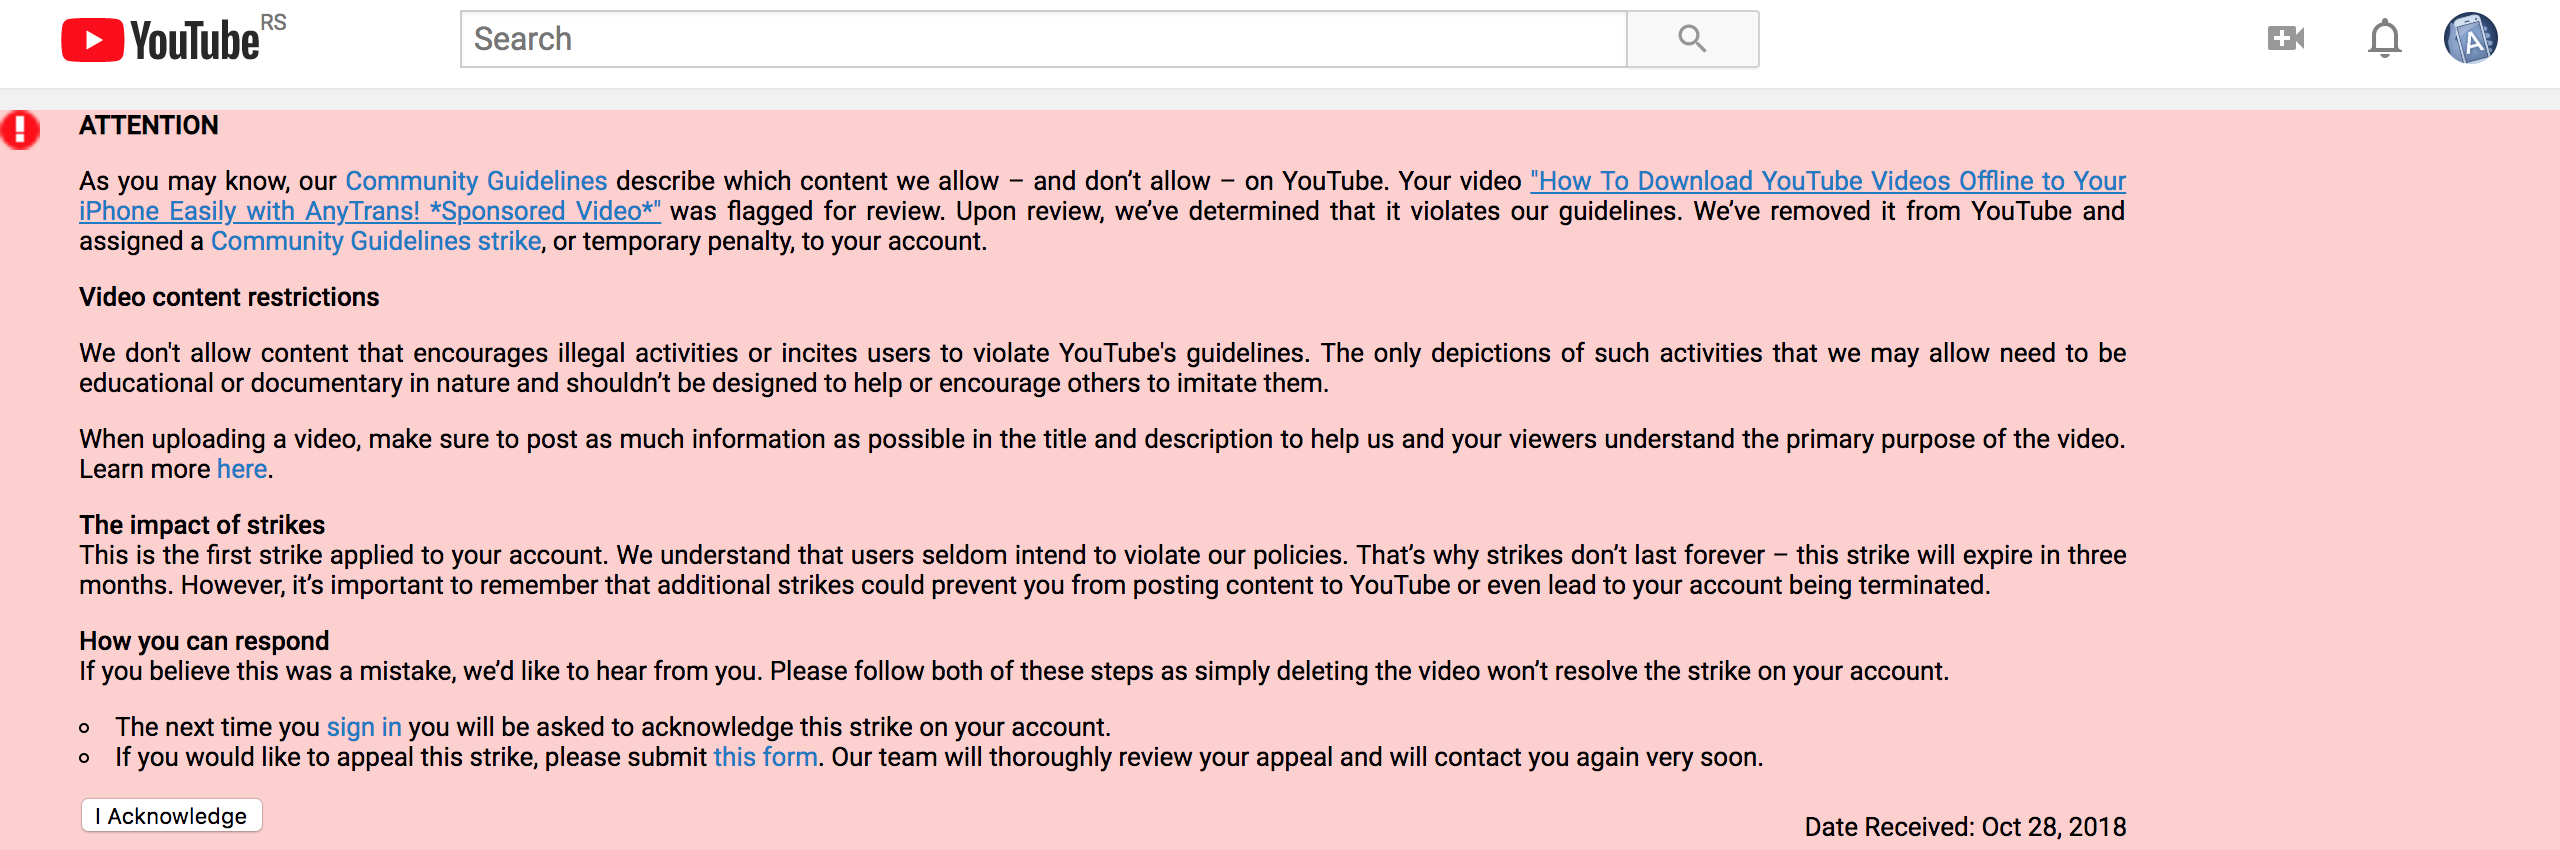The image size is (2560, 850).
Task: Follow the Community Guidelines strike link
Action: pos(376,241)
